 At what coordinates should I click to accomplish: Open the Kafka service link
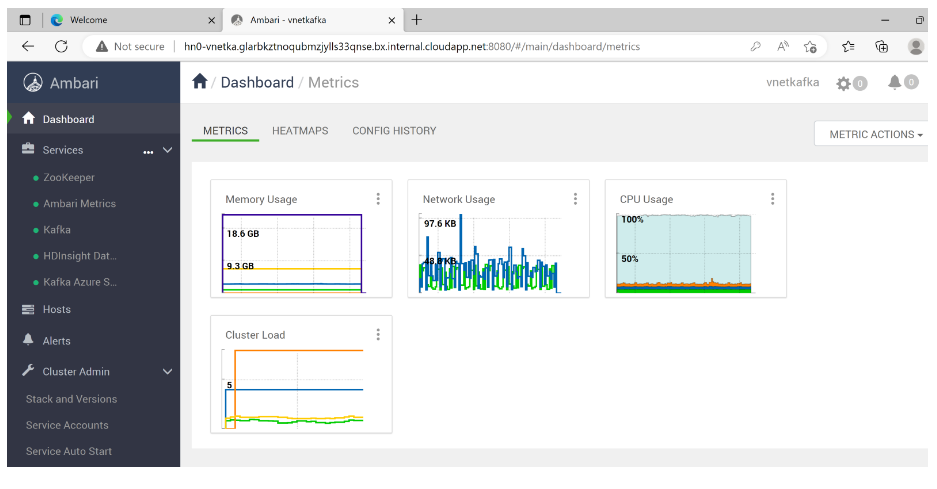(x=57, y=230)
